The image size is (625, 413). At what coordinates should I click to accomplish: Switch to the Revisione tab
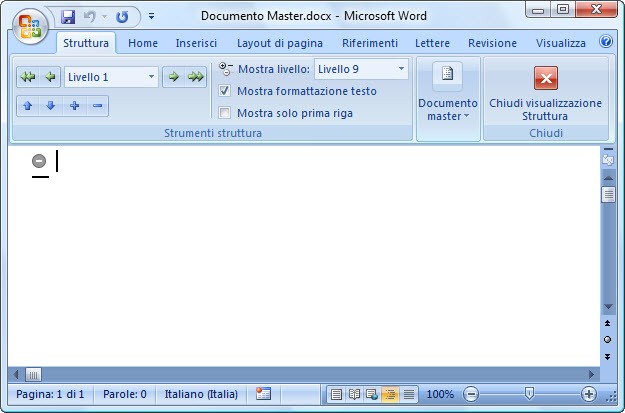point(492,43)
